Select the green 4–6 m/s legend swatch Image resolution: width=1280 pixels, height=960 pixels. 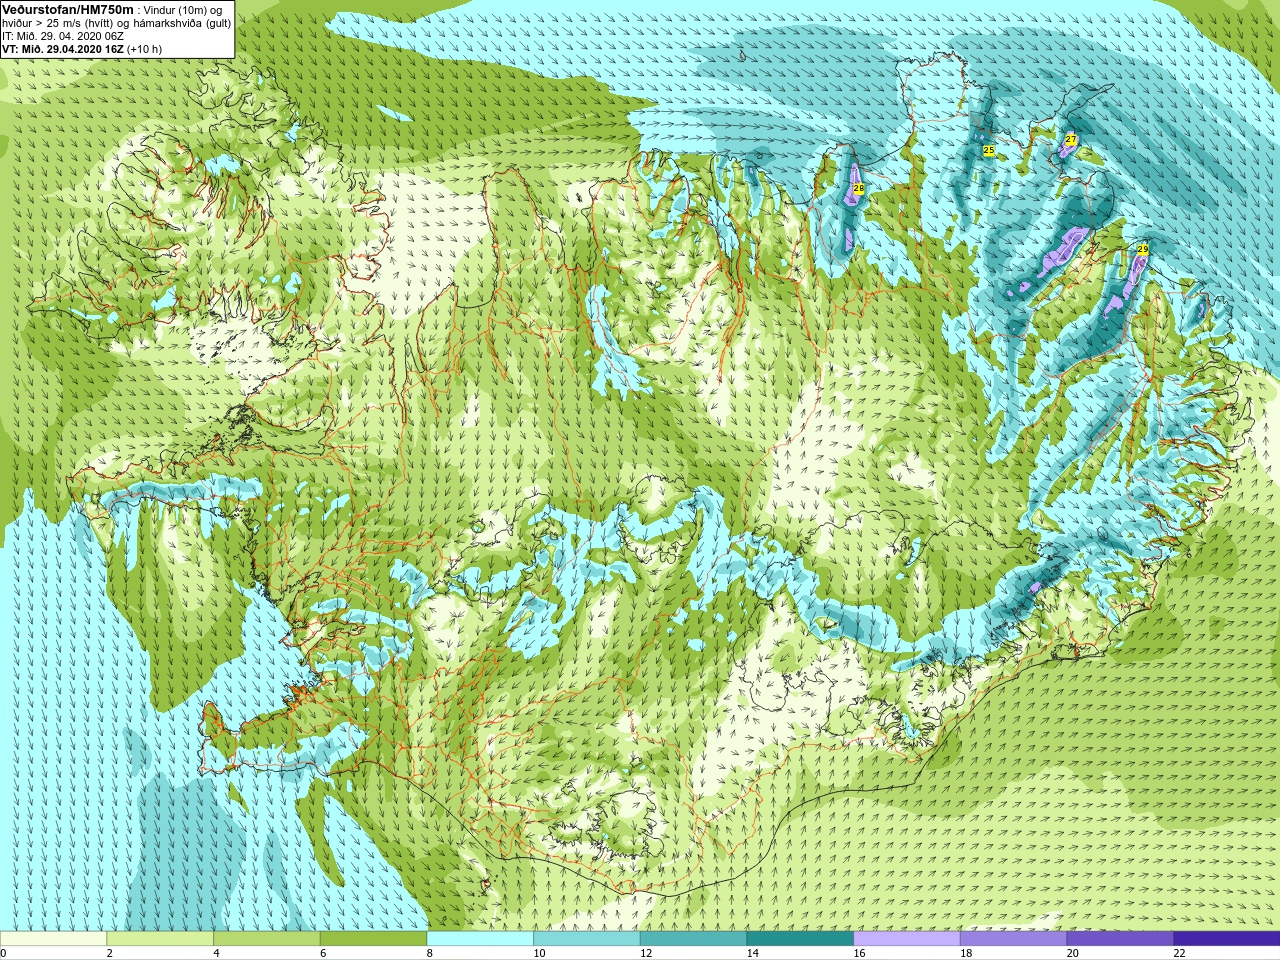click(266, 939)
